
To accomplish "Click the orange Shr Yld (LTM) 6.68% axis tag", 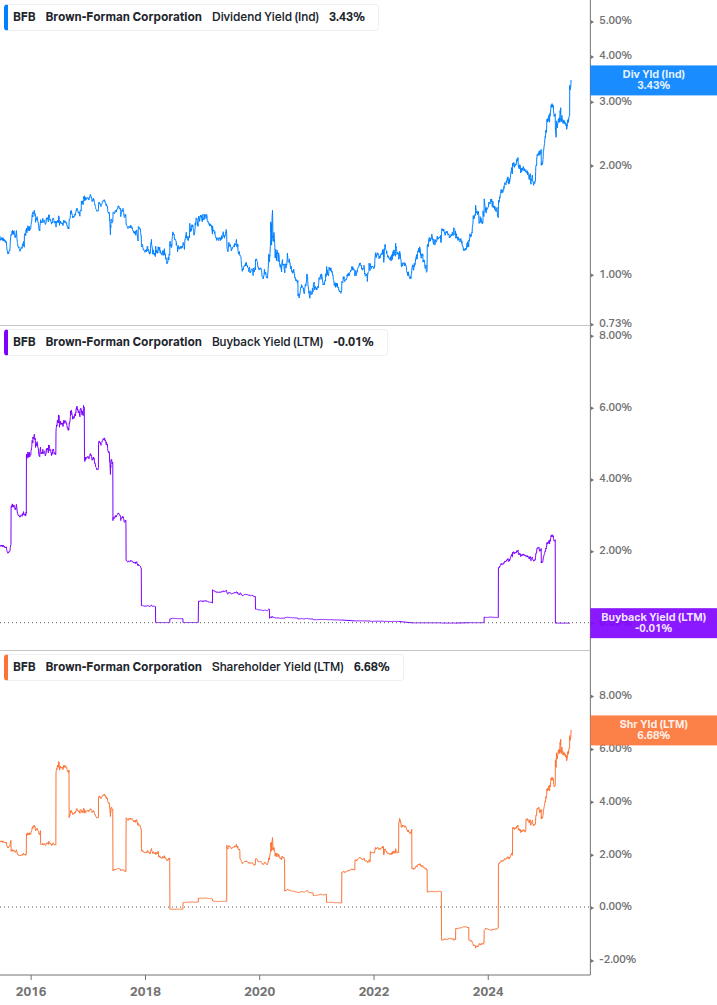I will pyautogui.click(x=654, y=730).
